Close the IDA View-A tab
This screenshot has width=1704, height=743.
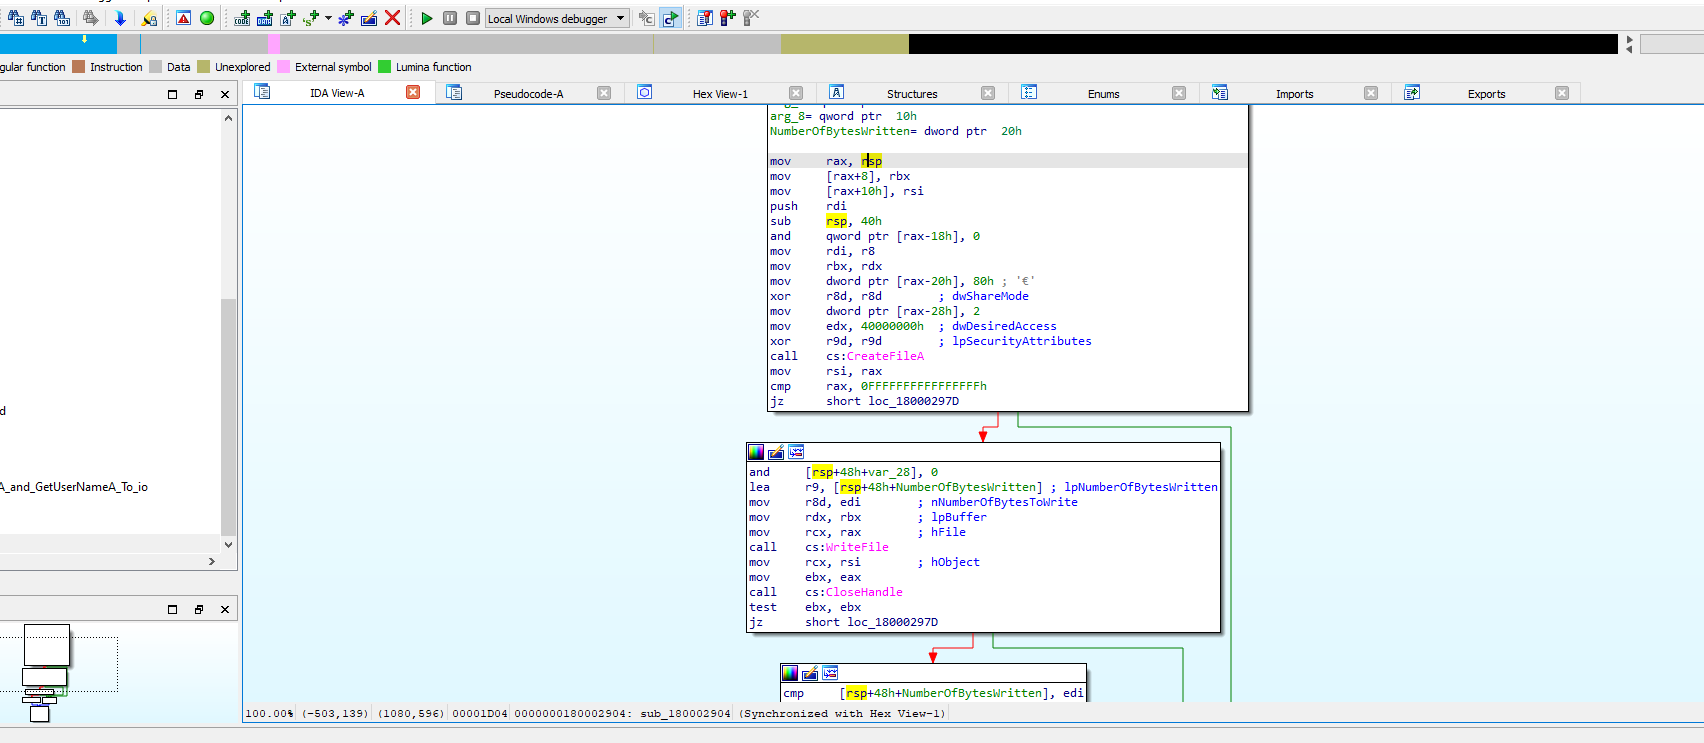coord(412,92)
